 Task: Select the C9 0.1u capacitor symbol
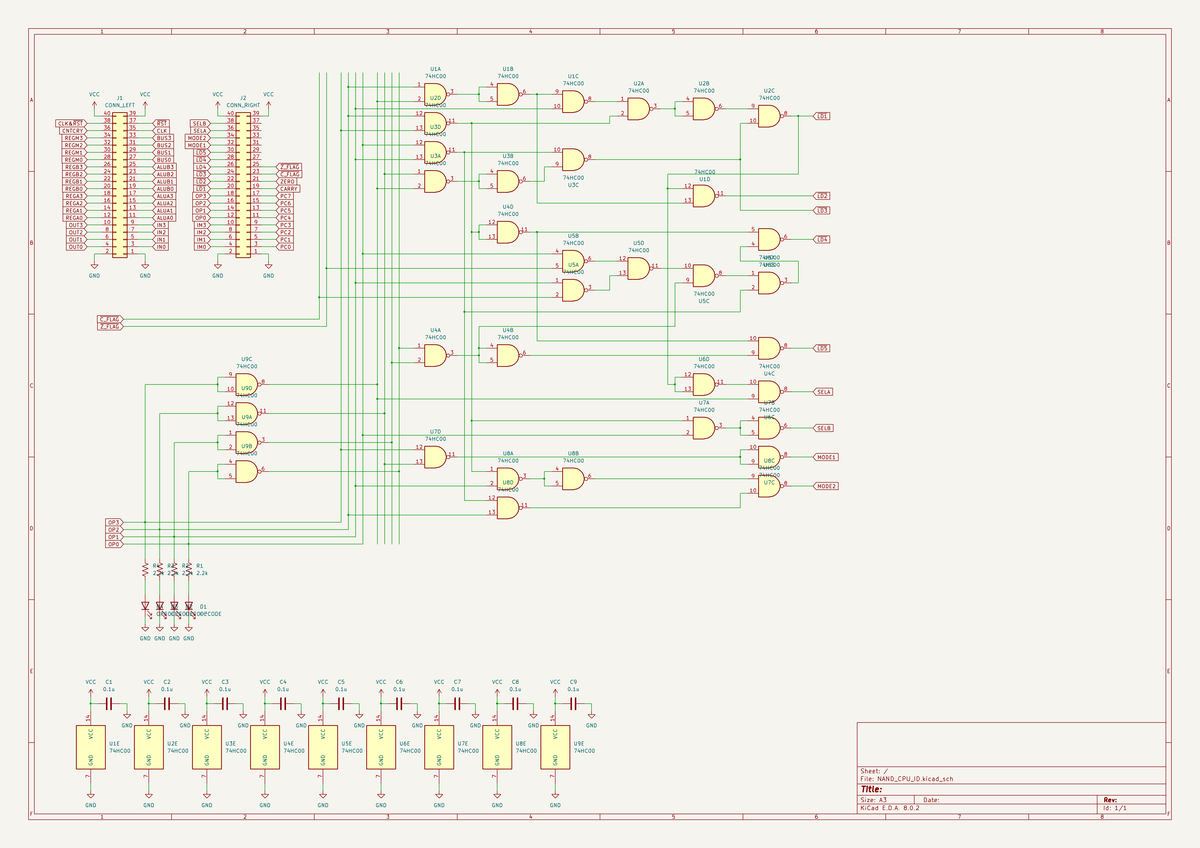click(x=573, y=704)
